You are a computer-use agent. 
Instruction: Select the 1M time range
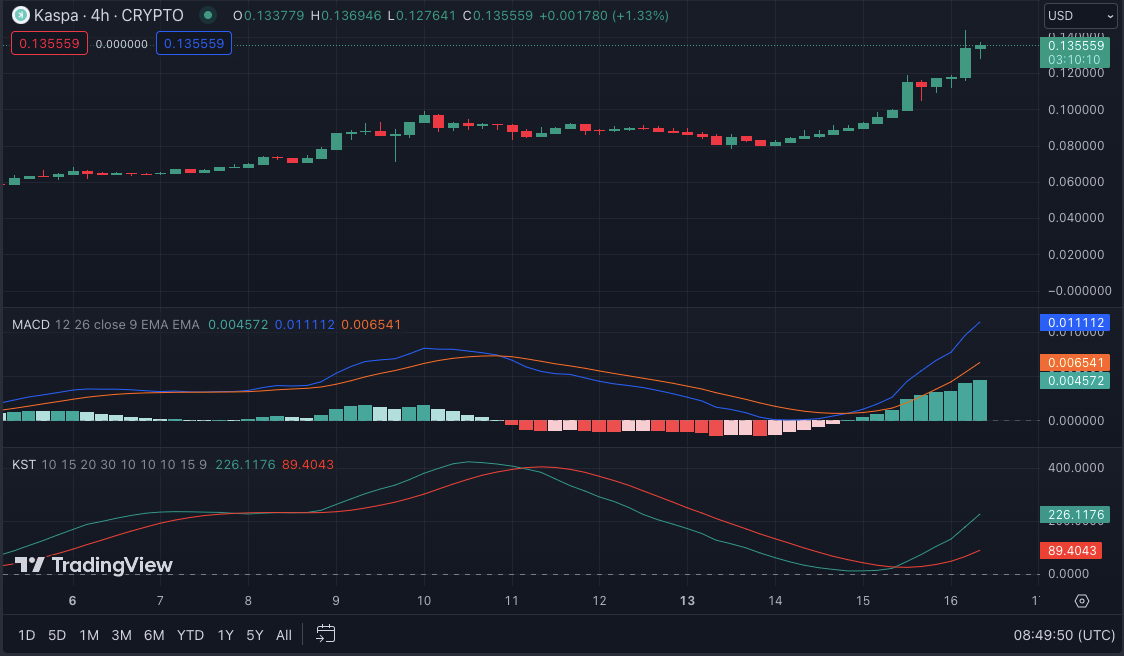(x=89, y=635)
